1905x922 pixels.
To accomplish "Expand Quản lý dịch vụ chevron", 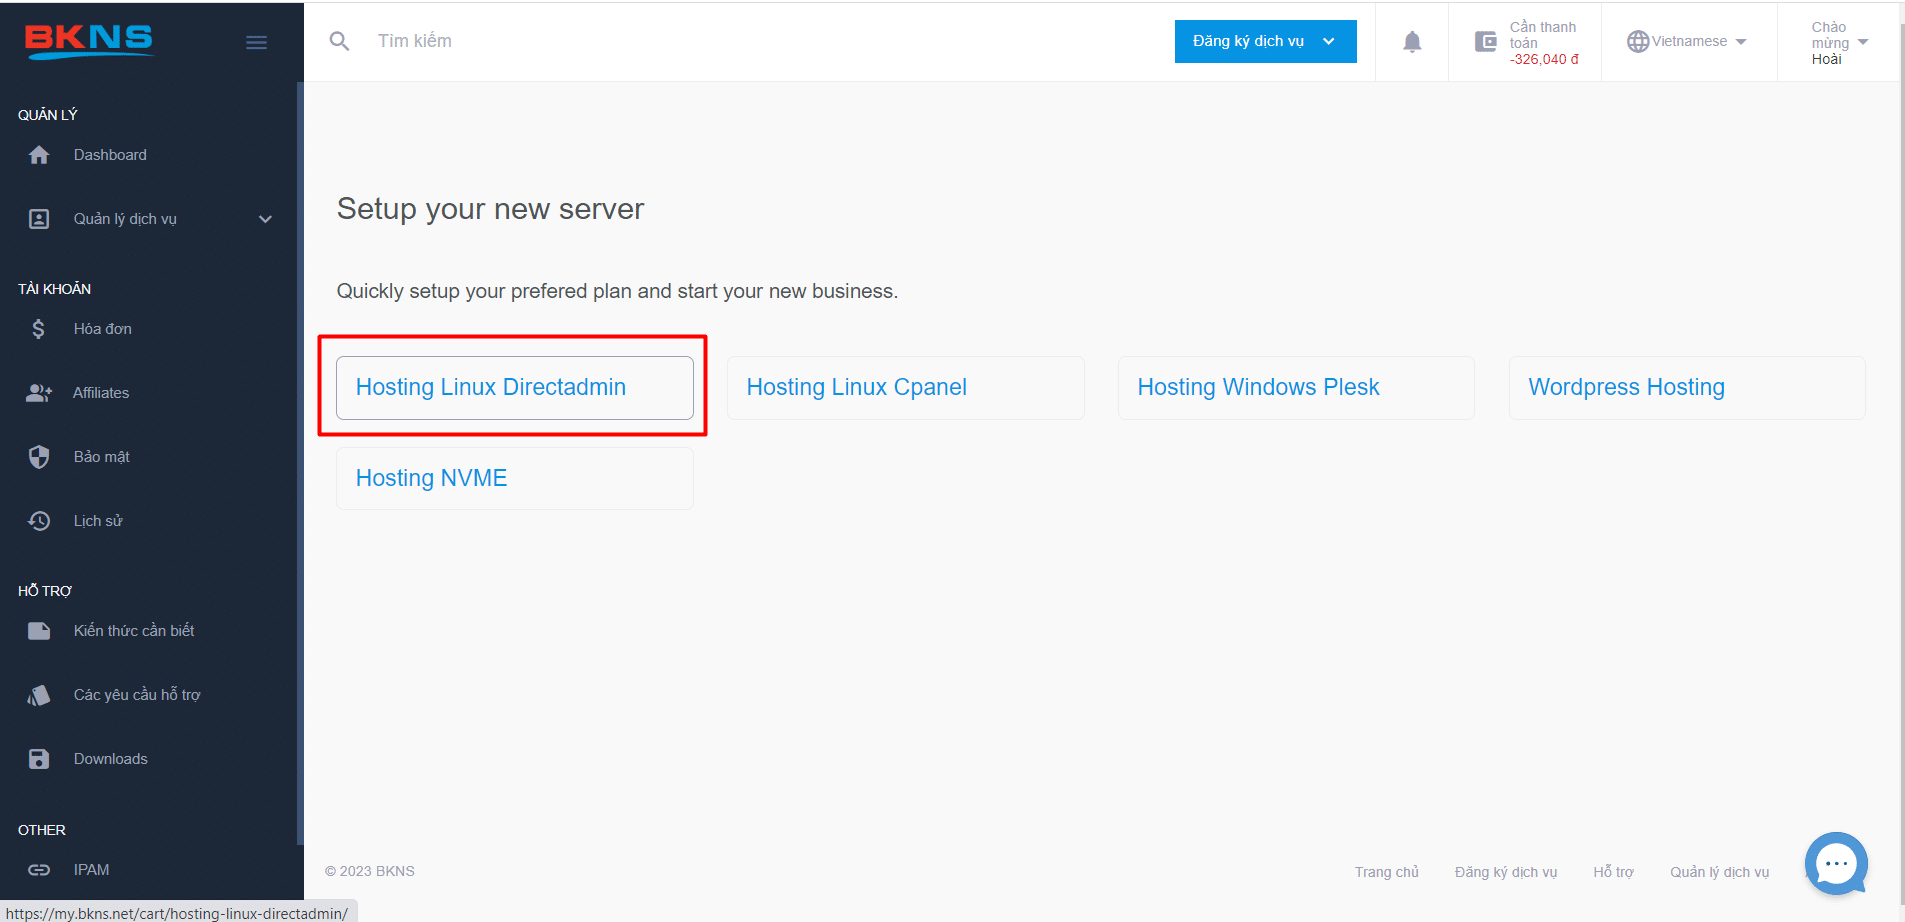I will [x=265, y=219].
